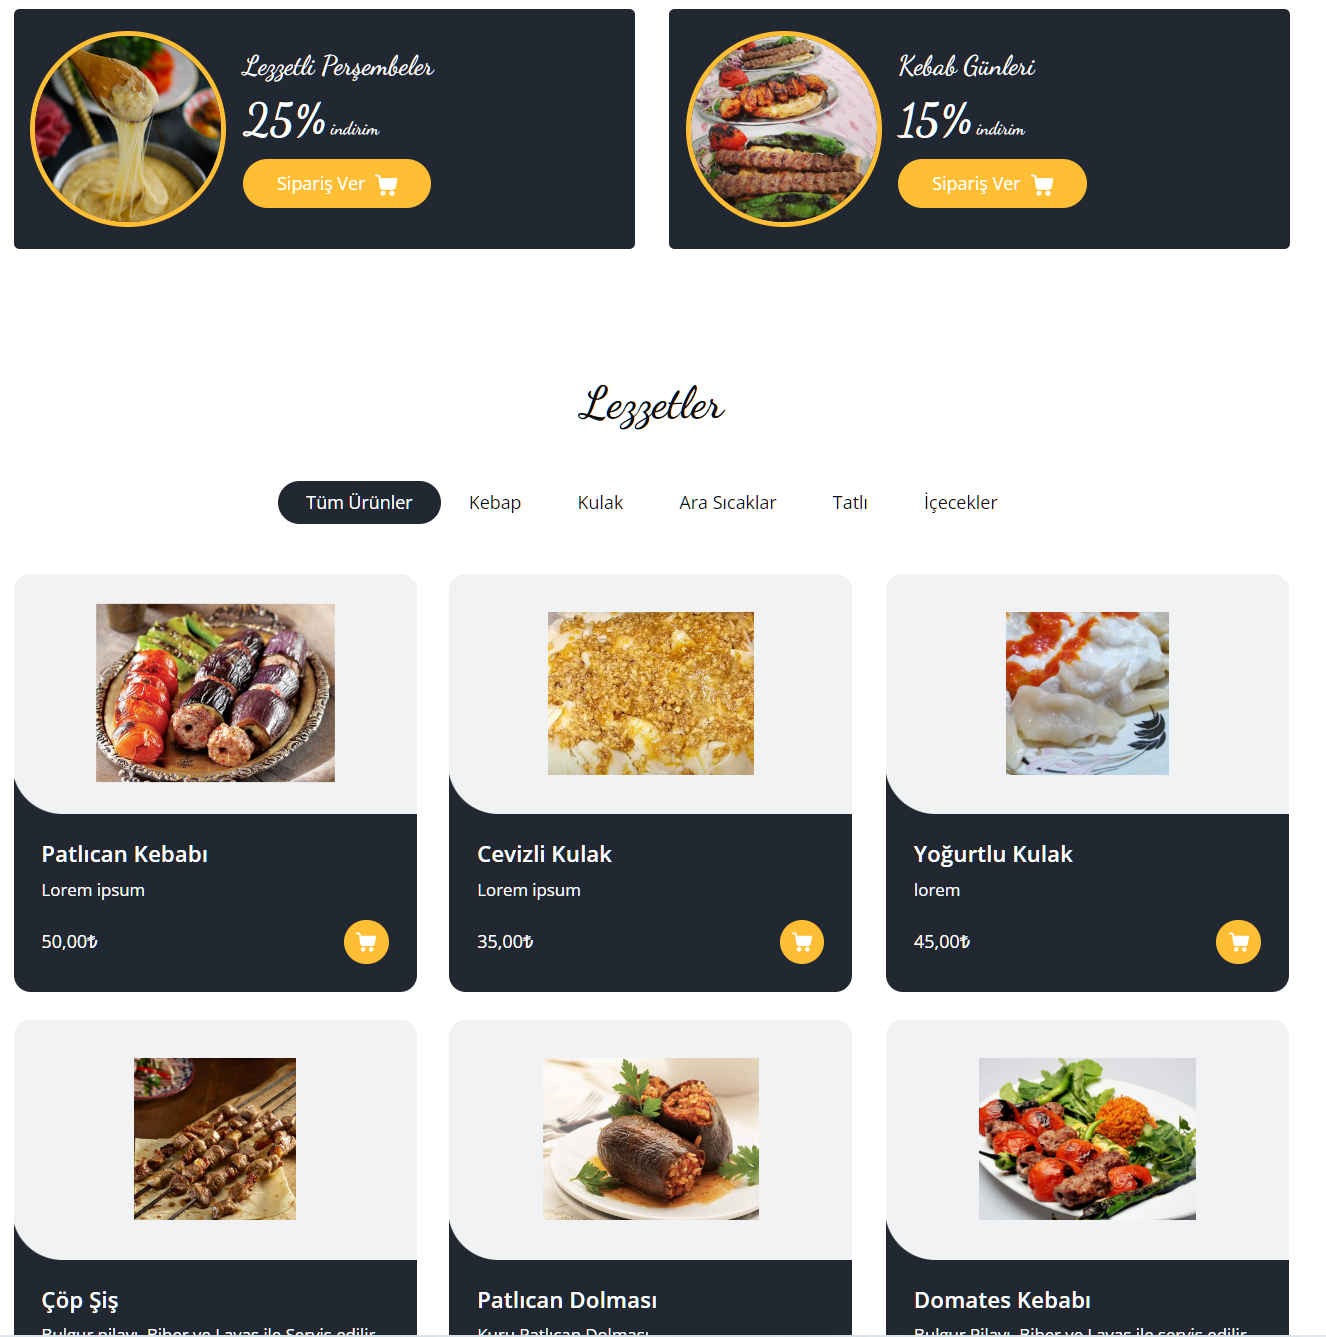Screen dimensions: 1326x1337
Task: Click the round melted cheese promo image
Action: 128,129
